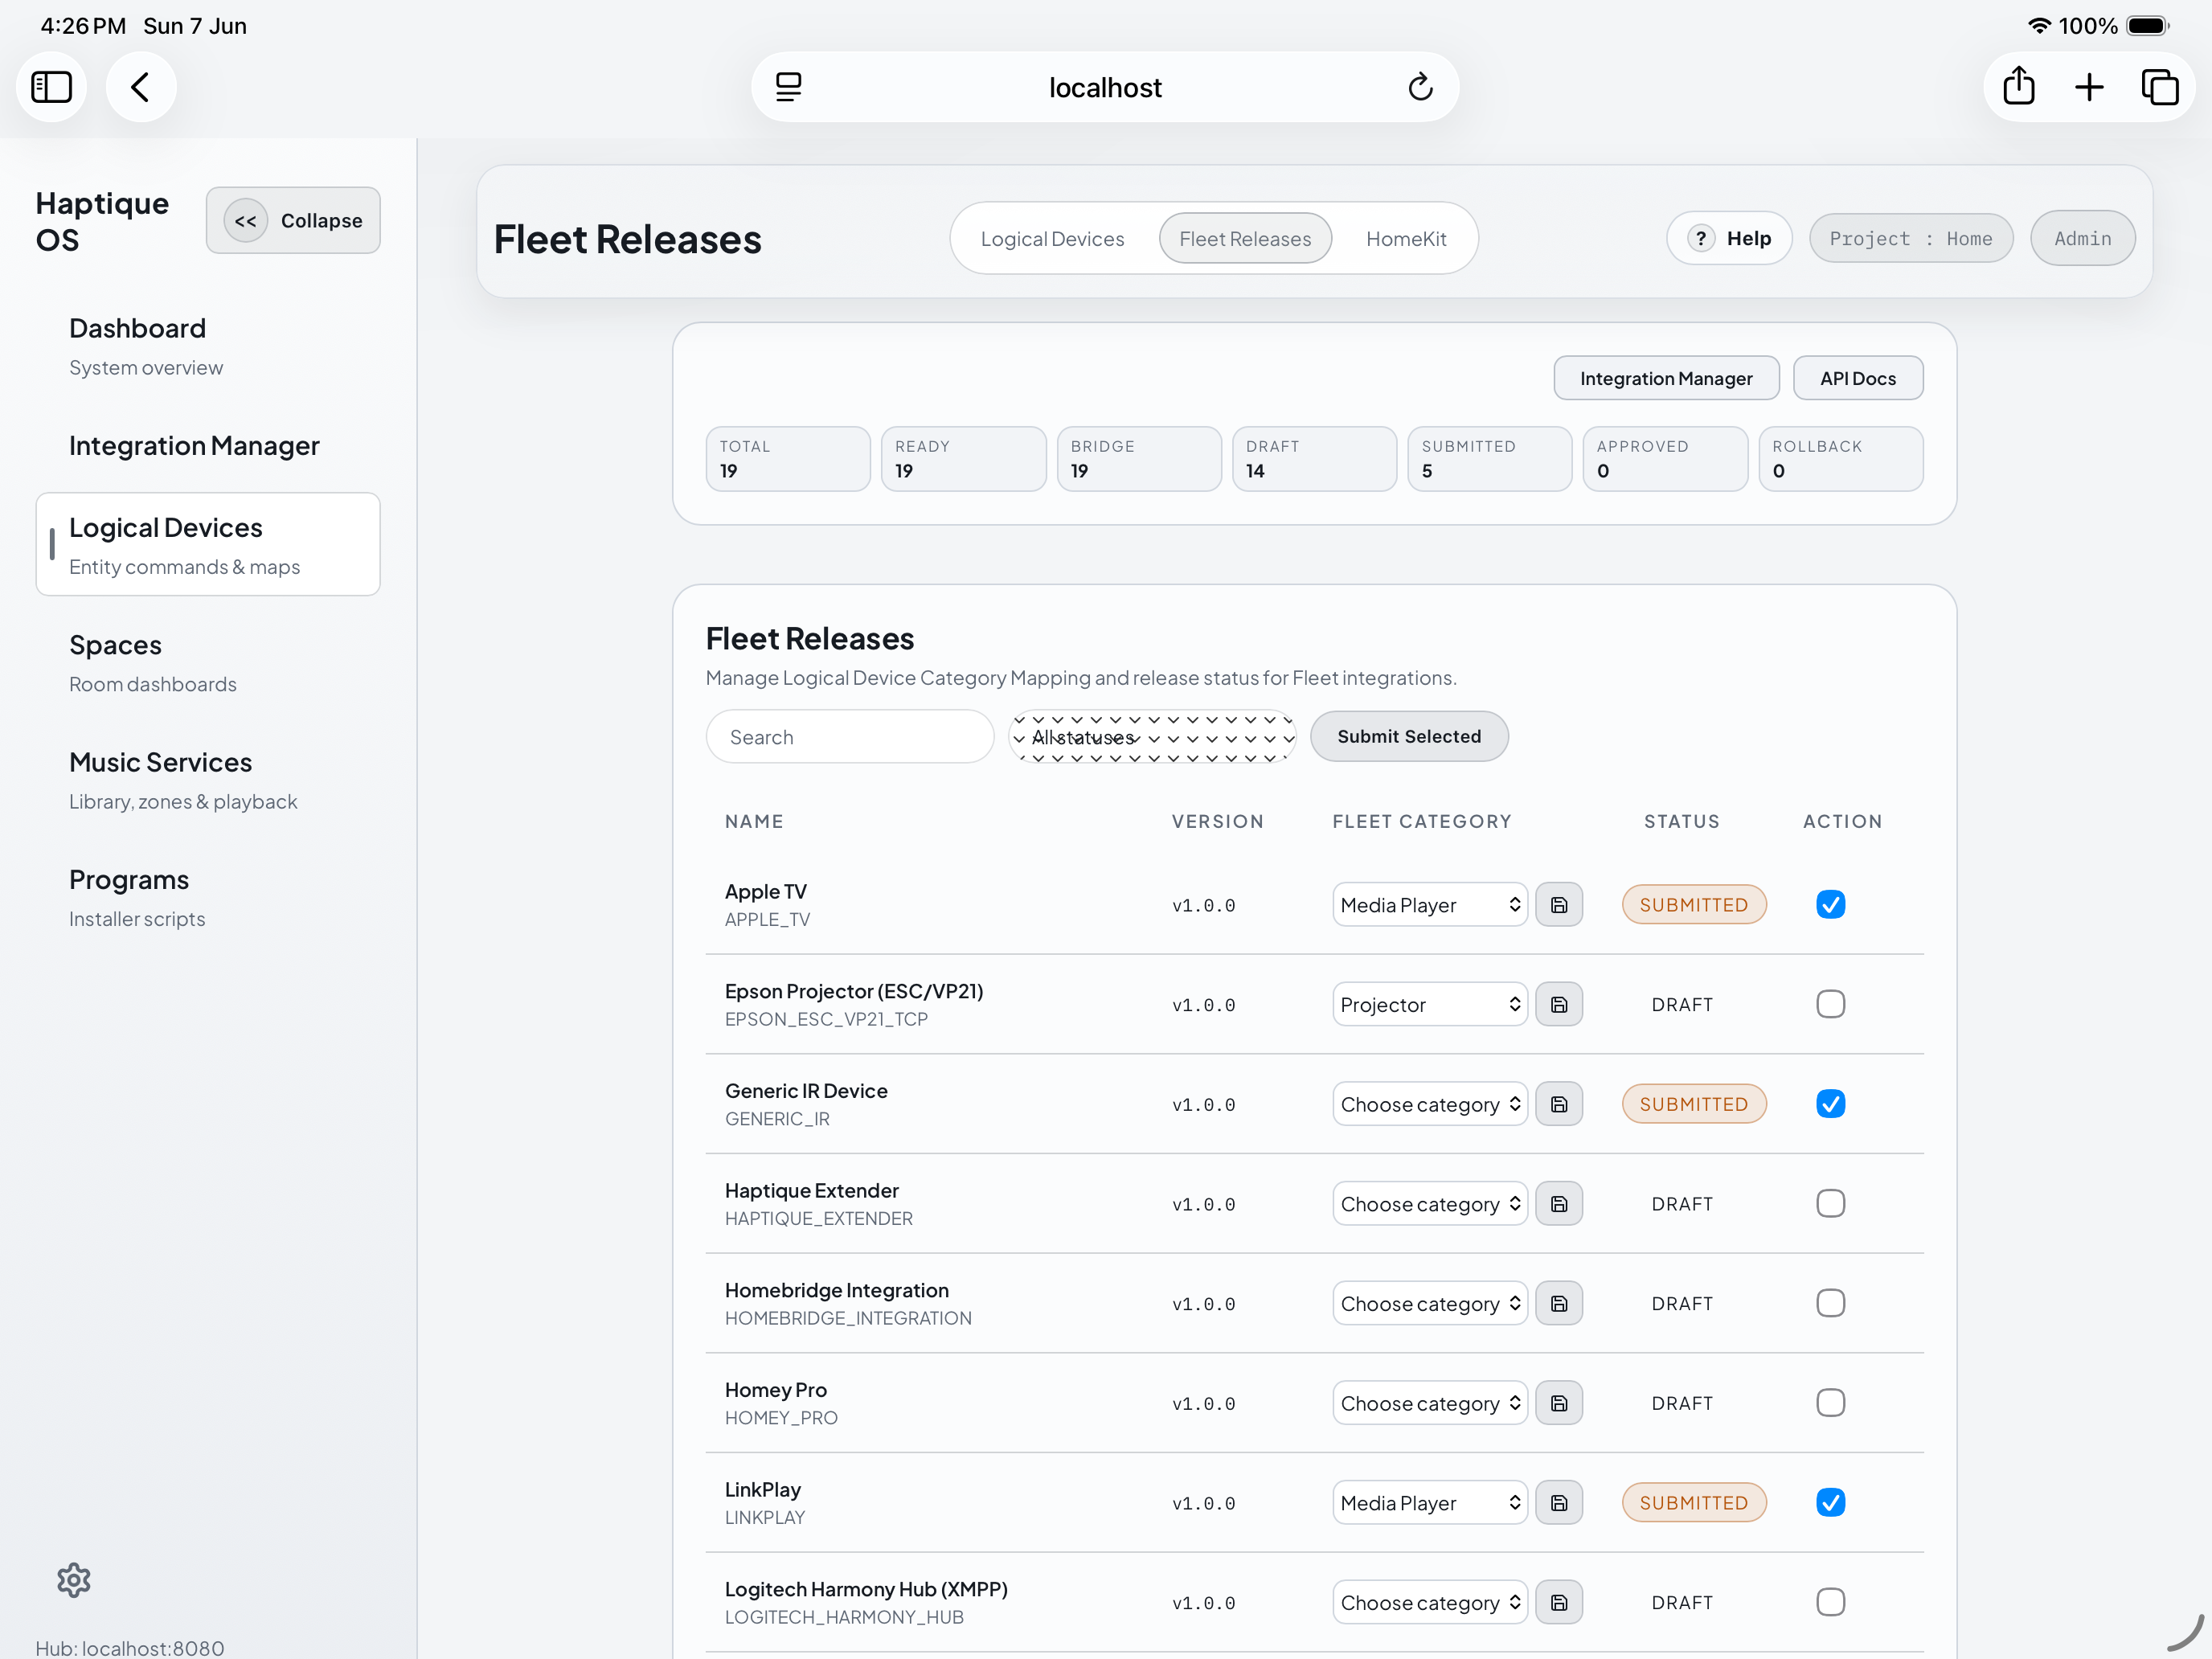
Task: Check the Haptique Extender checkbox
Action: 1831,1204
